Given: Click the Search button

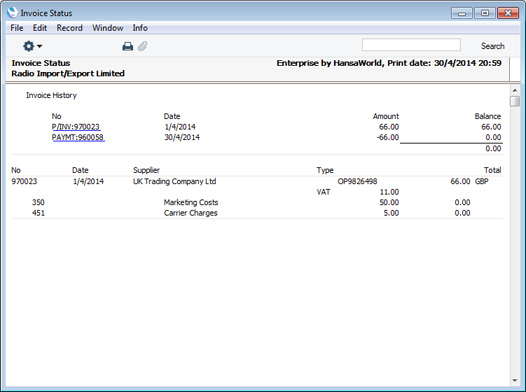Looking at the screenshot, I should (x=492, y=46).
